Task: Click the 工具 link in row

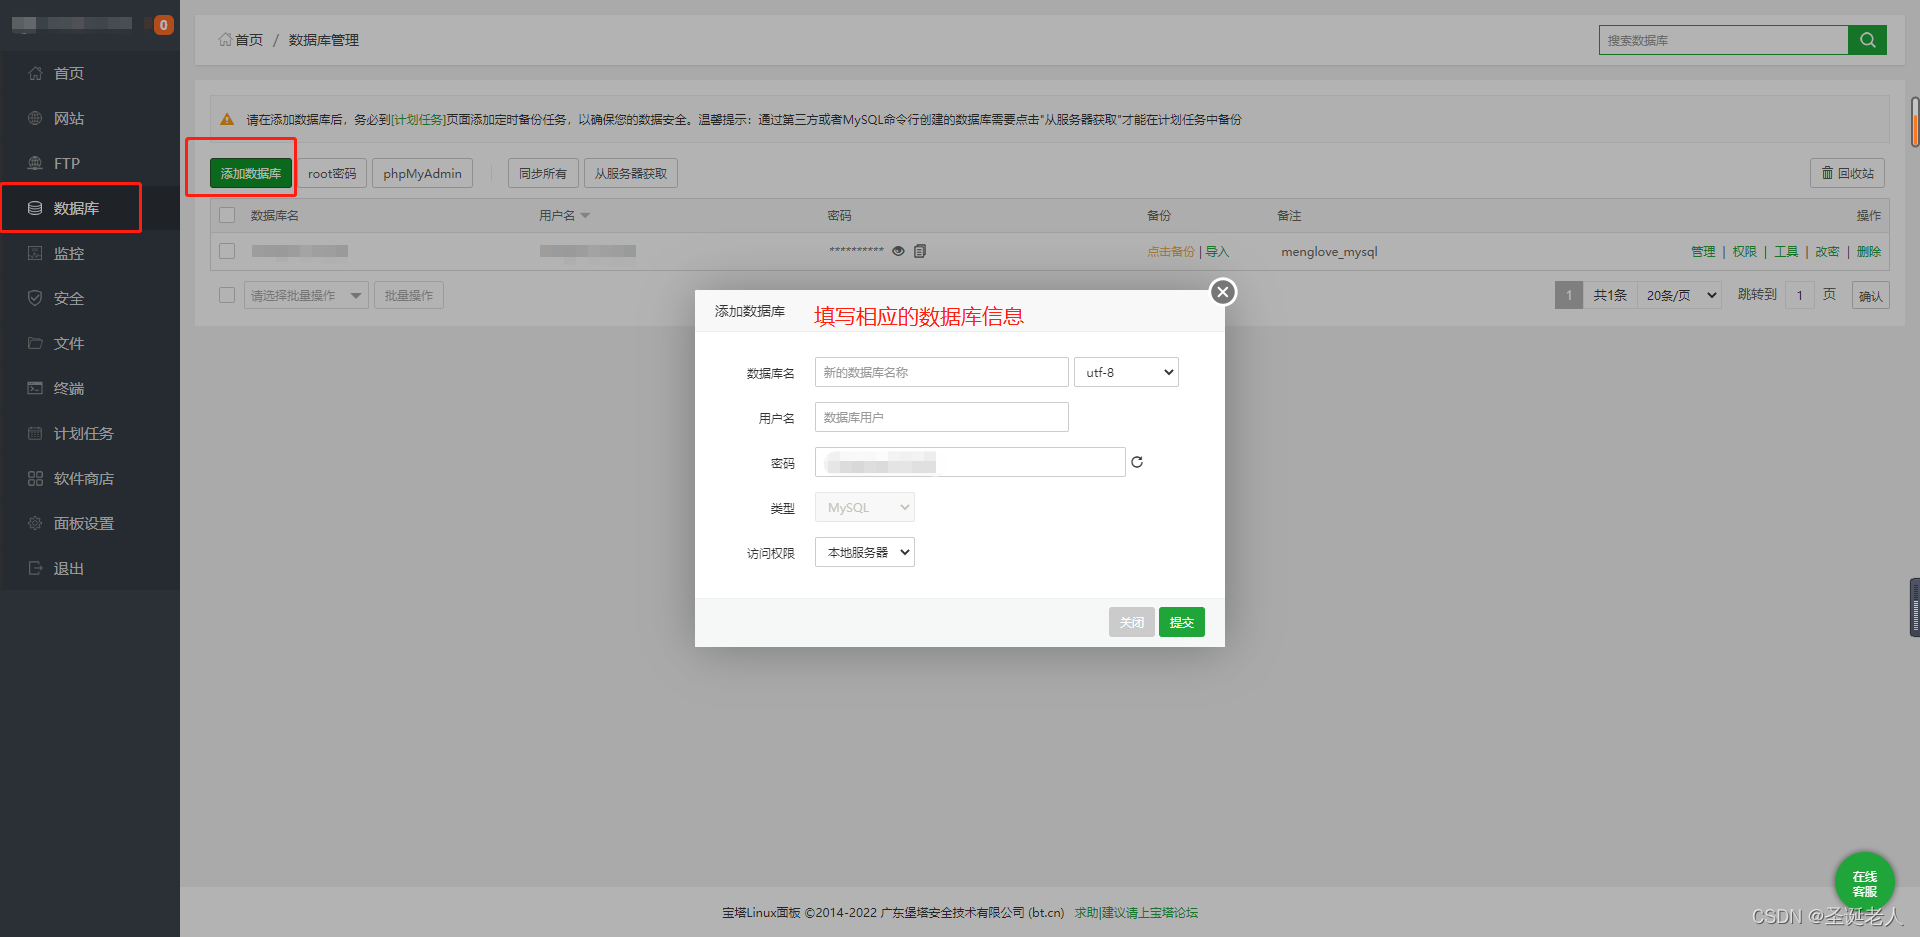Action: coord(1786,252)
